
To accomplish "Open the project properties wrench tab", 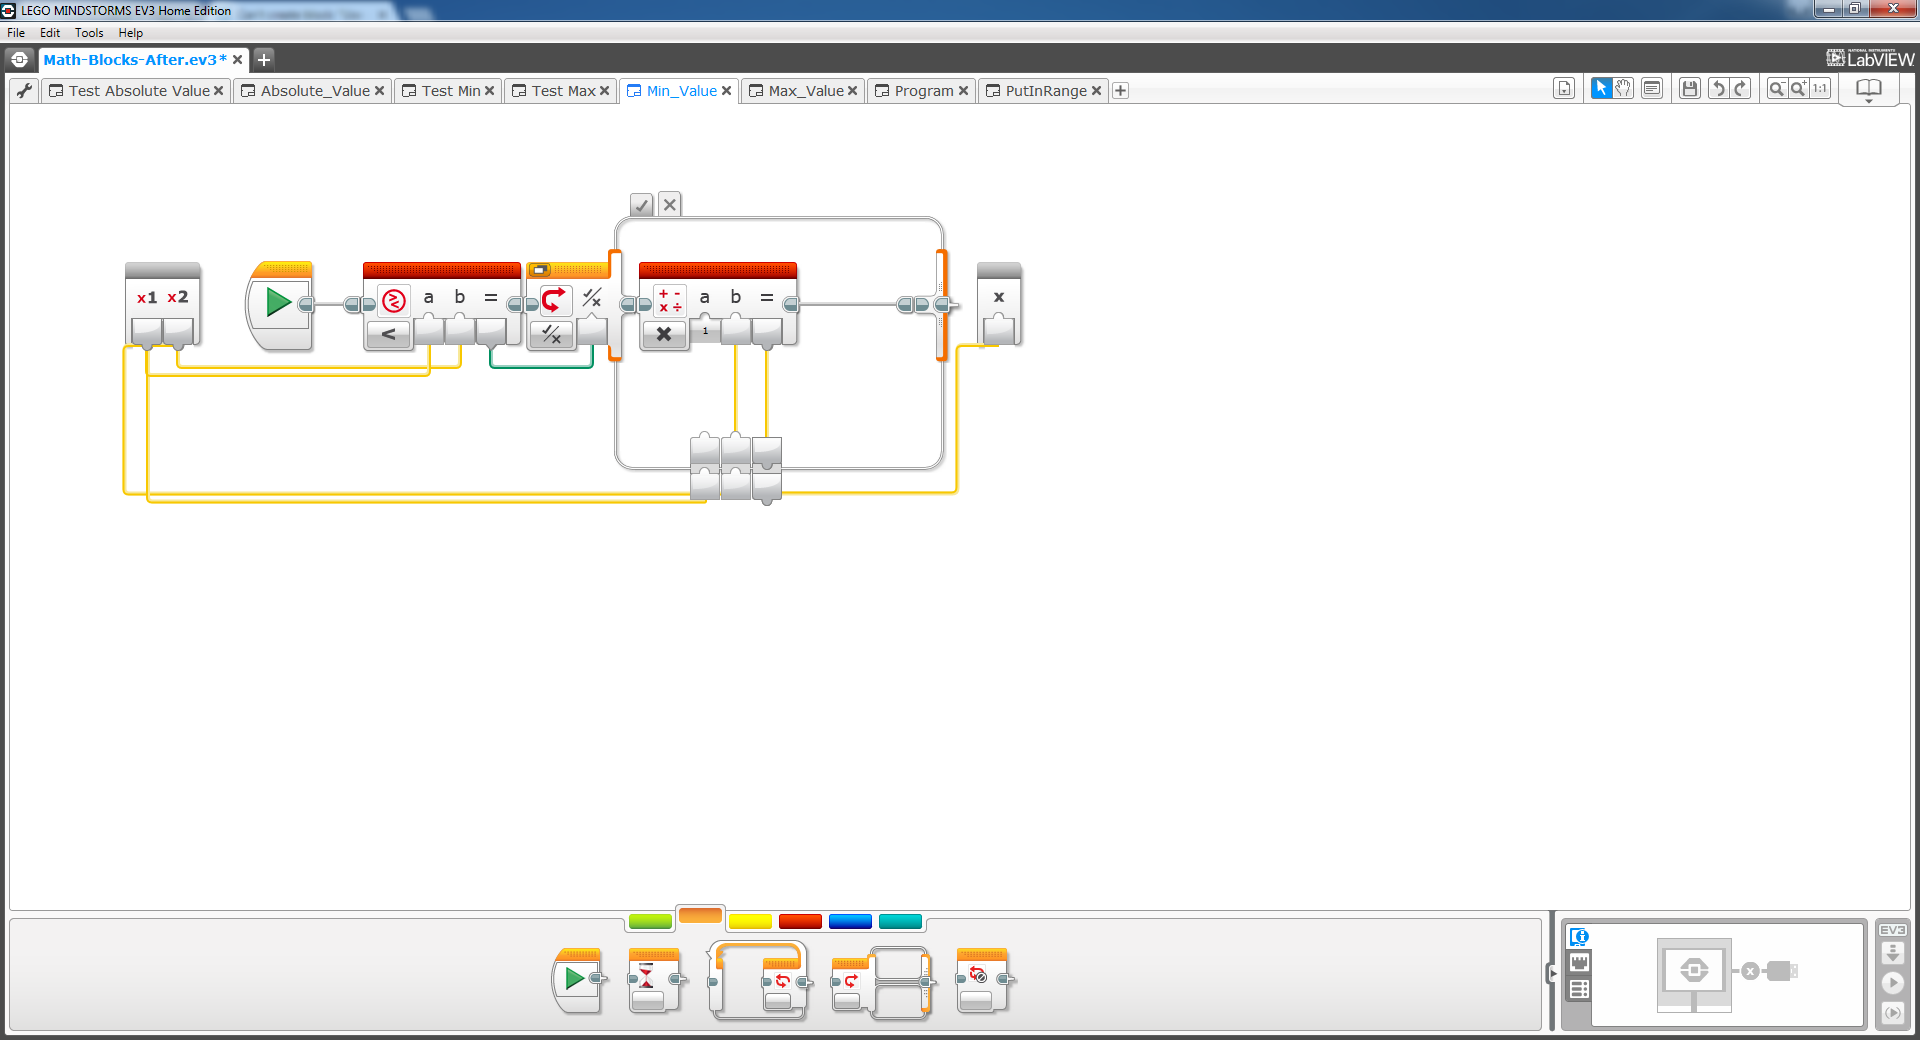I will (24, 90).
